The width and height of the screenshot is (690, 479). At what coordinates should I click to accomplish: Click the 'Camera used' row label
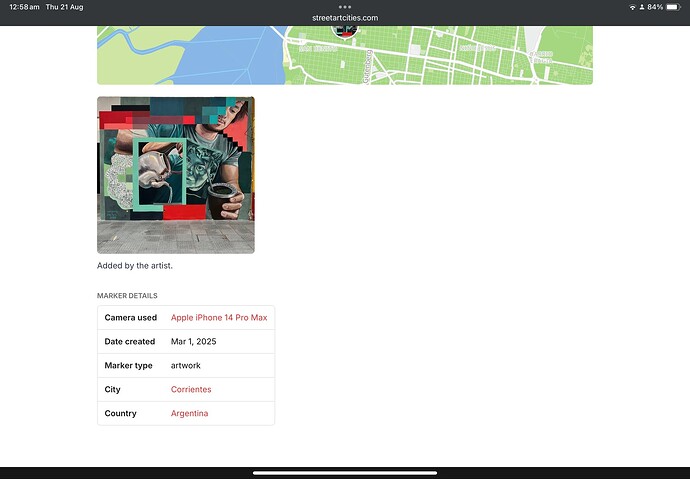pos(131,318)
